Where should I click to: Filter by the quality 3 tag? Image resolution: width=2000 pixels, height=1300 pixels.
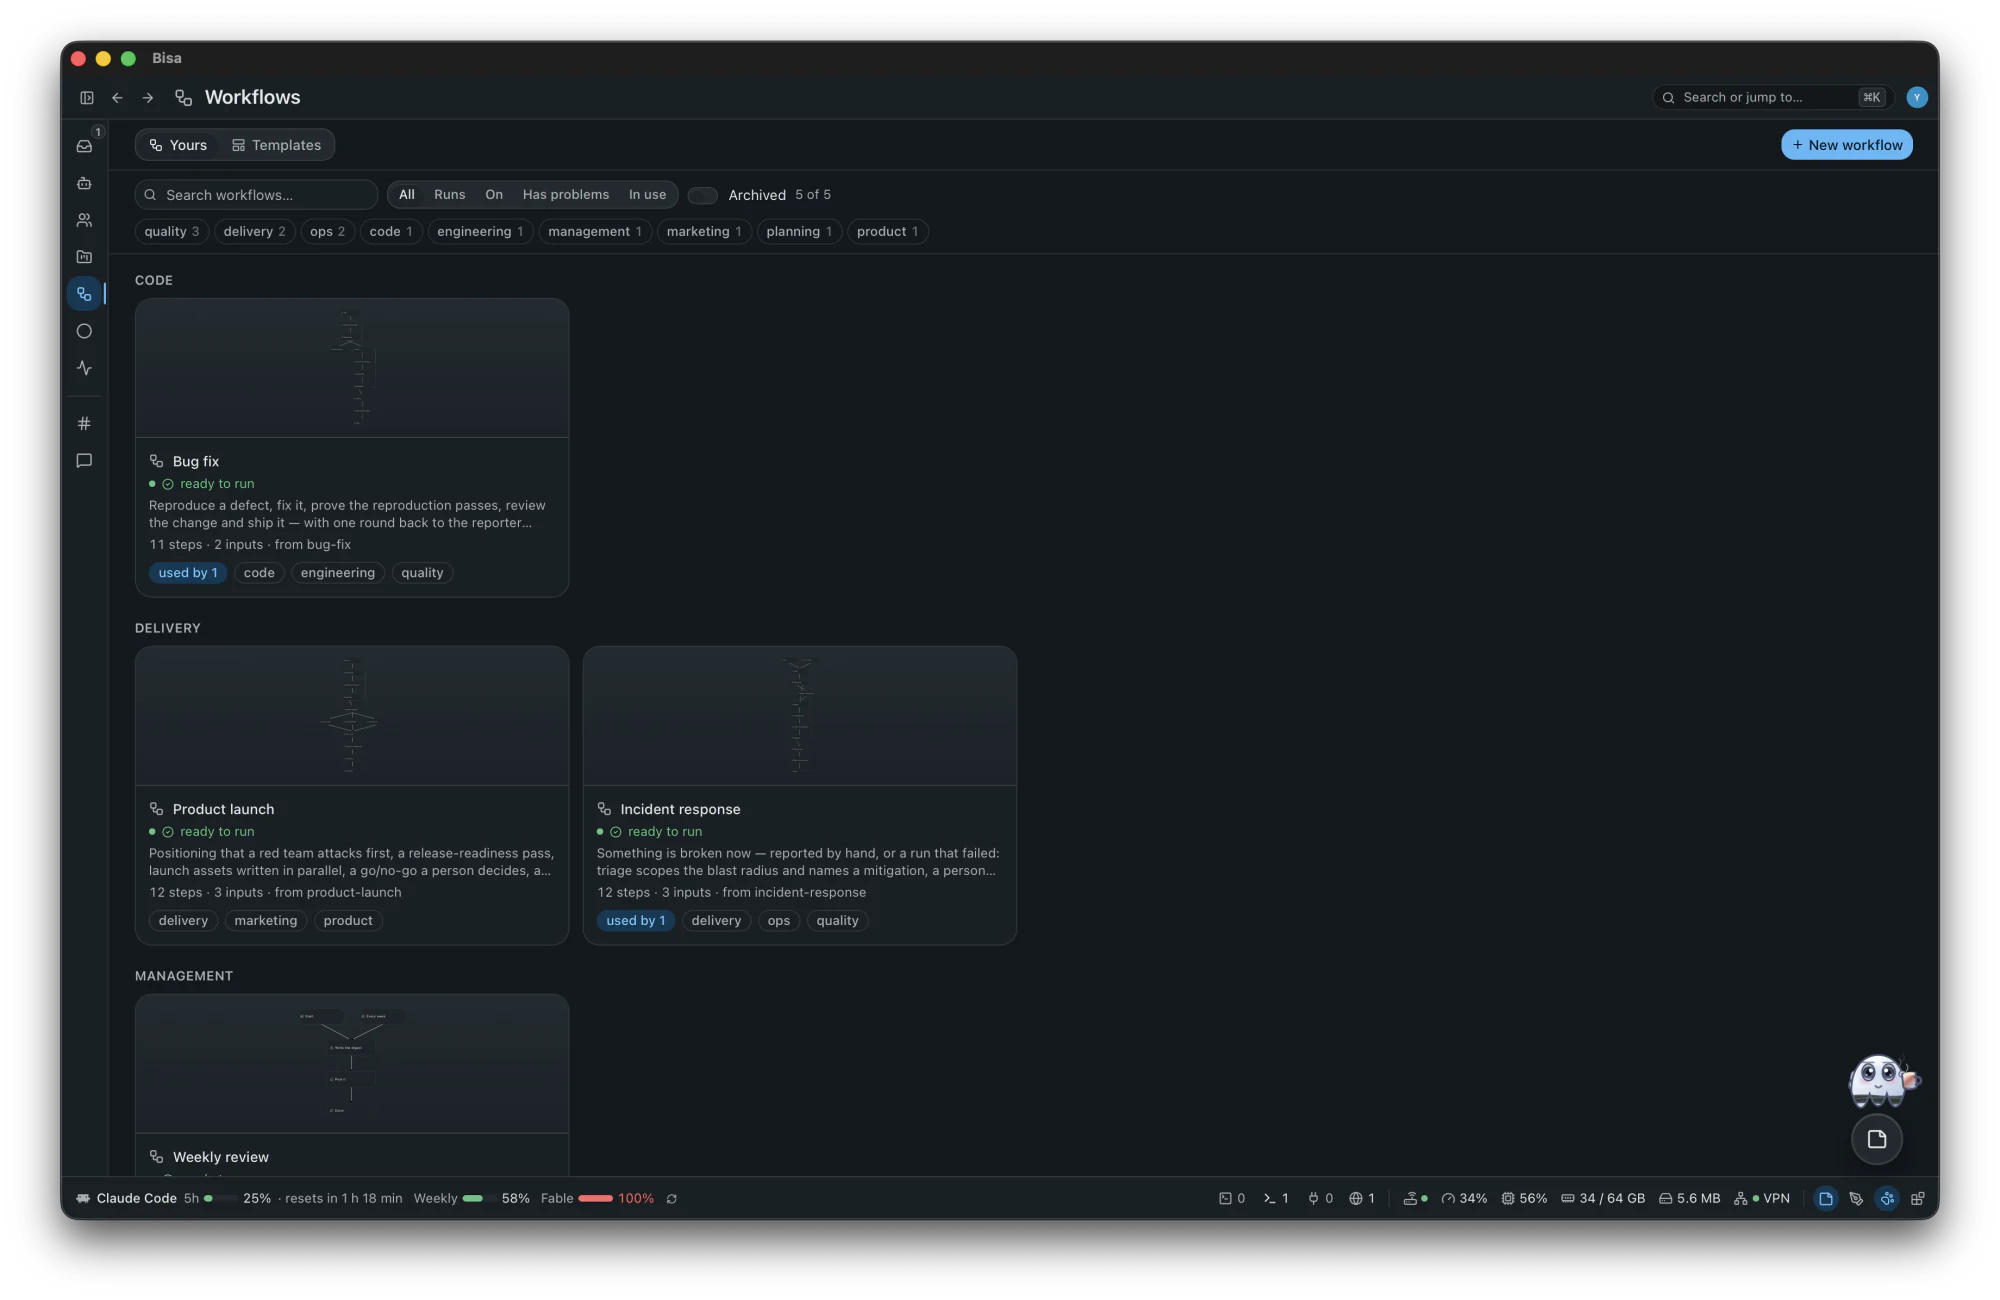172,232
